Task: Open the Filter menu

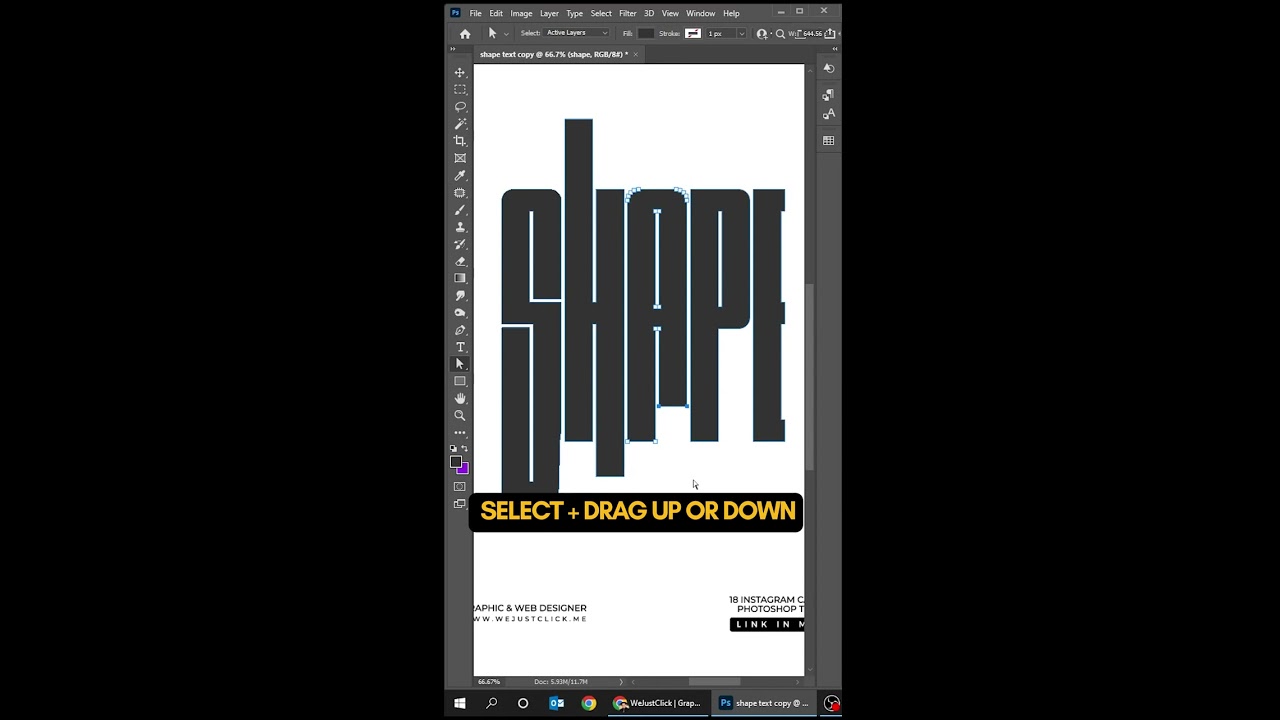Action: pyautogui.click(x=628, y=13)
